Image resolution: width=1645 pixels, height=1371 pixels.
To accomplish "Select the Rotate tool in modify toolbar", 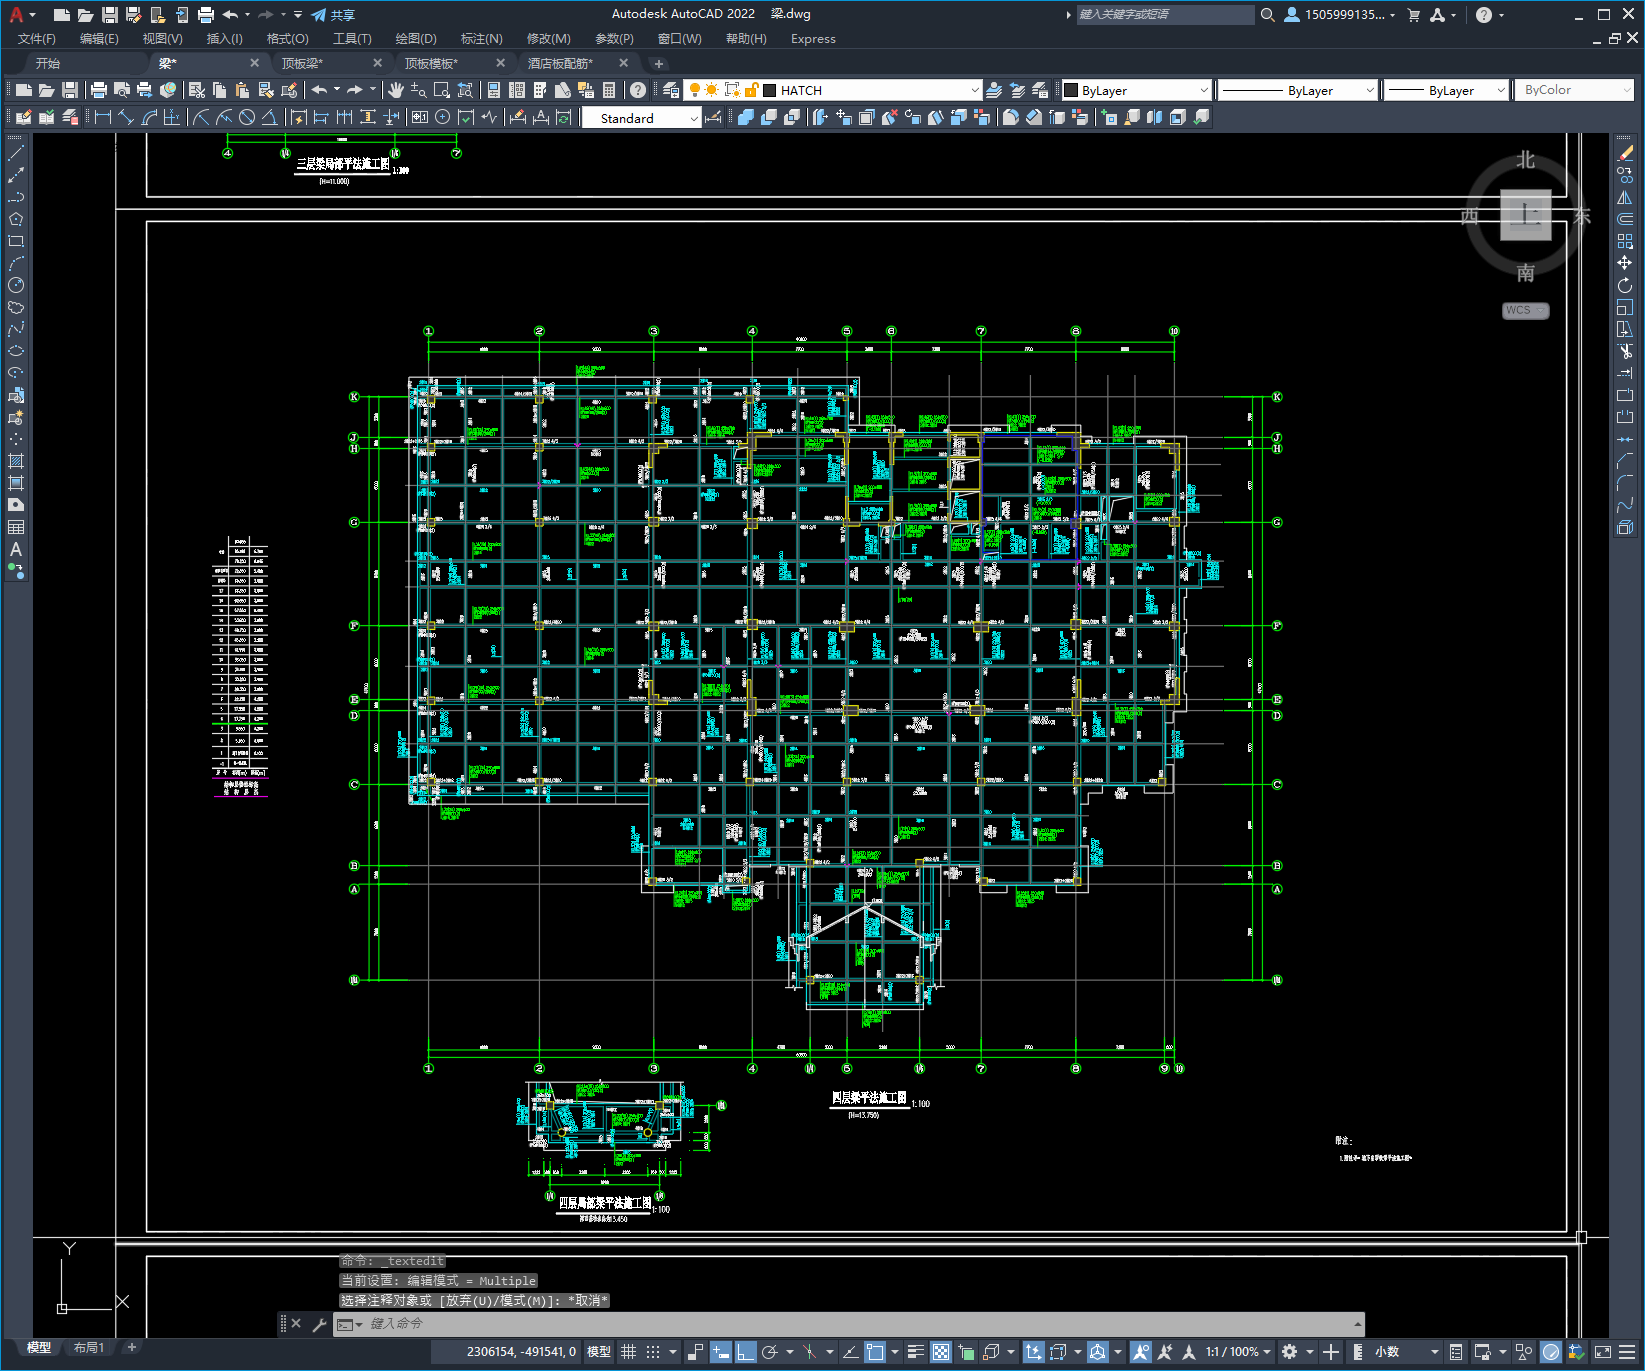I will pyautogui.click(x=1625, y=285).
